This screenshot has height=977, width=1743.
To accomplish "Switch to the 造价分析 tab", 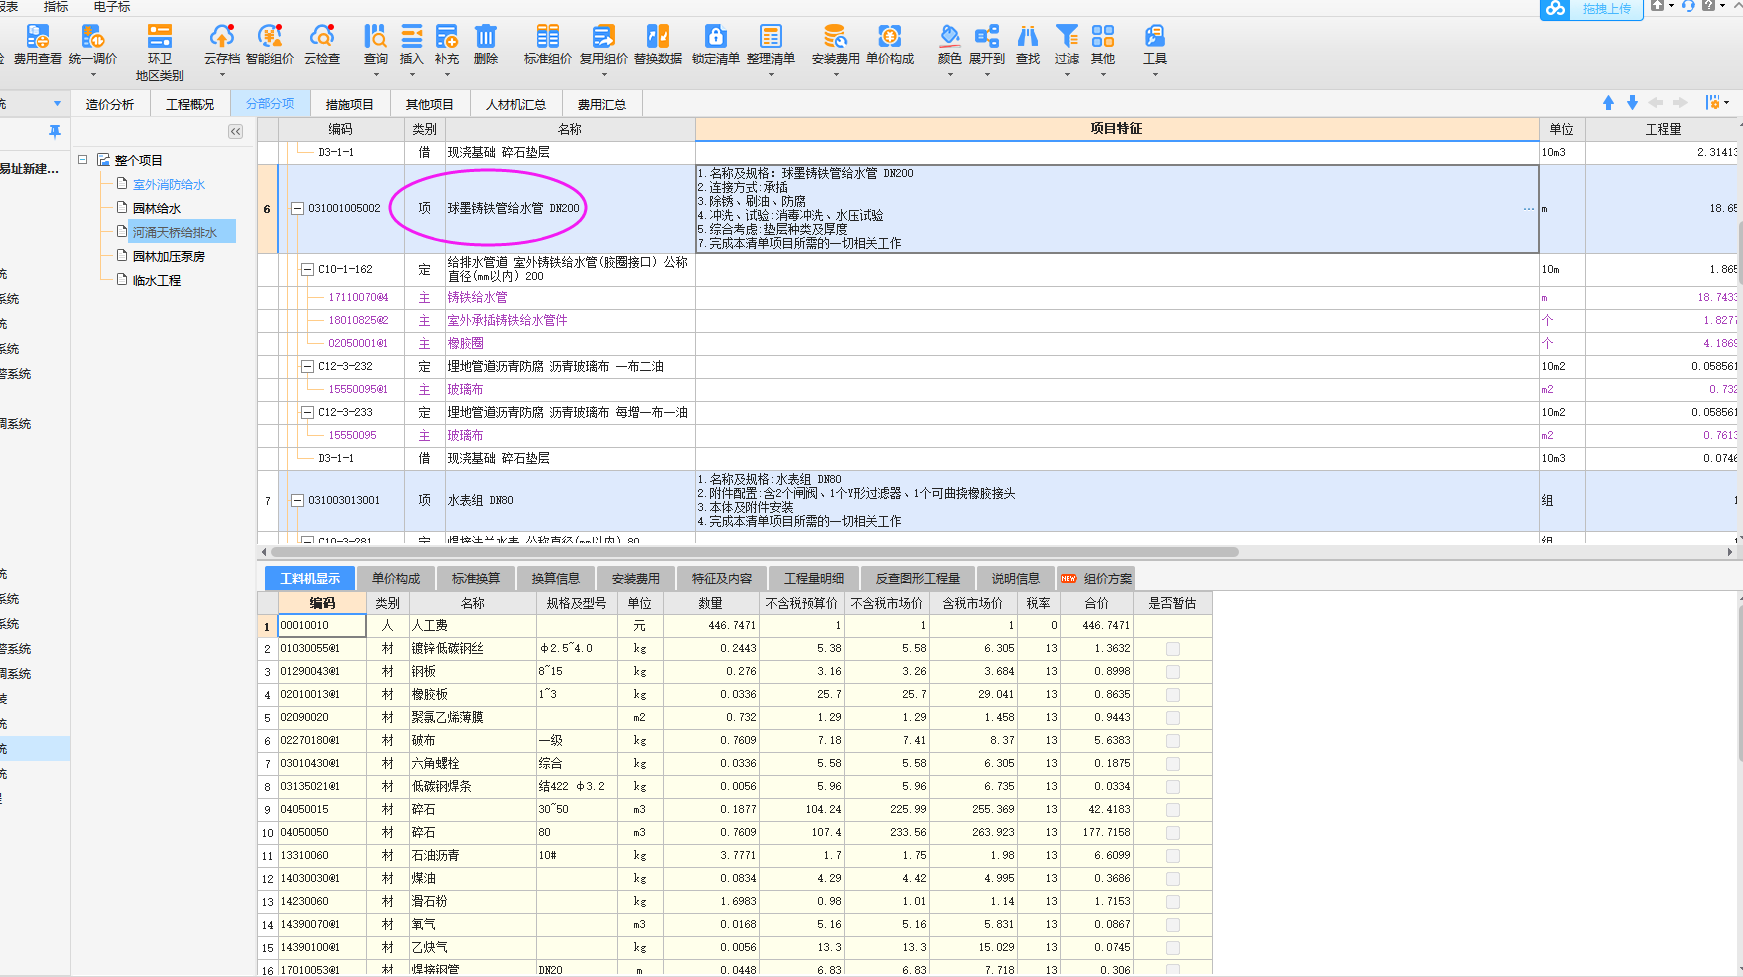I will (110, 104).
